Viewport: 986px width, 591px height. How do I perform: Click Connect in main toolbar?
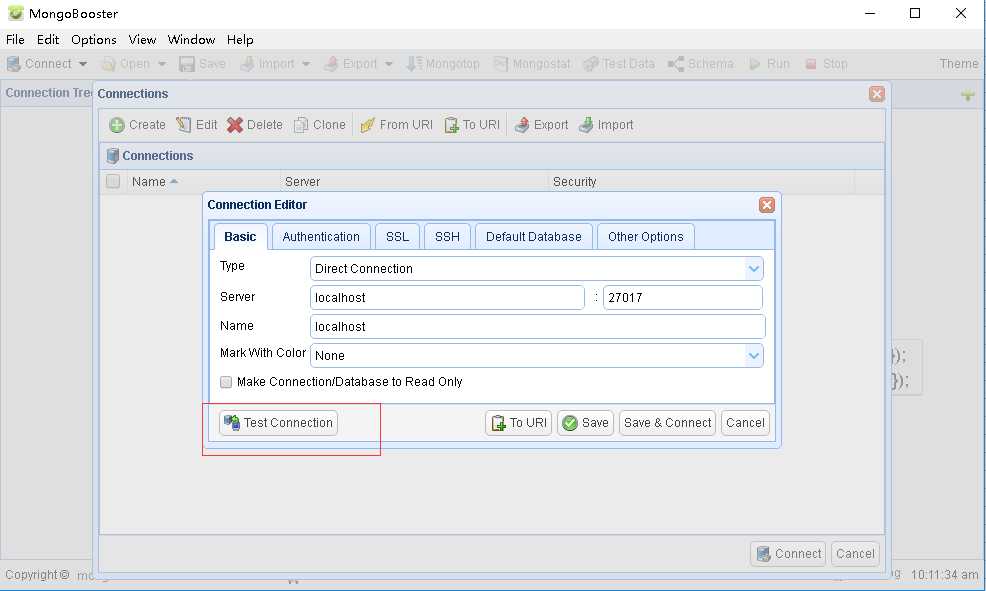click(39, 64)
